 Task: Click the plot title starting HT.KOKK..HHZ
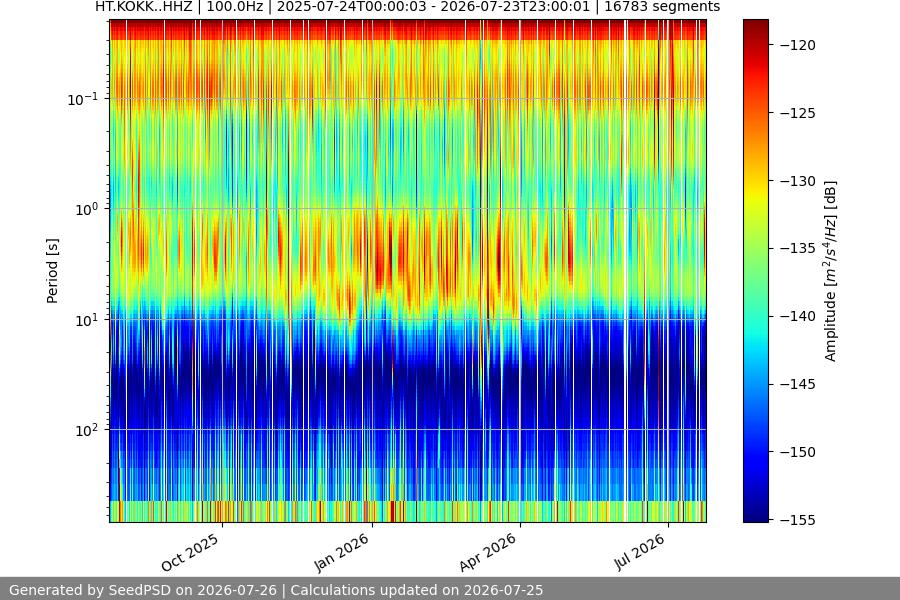pos(408,7)
